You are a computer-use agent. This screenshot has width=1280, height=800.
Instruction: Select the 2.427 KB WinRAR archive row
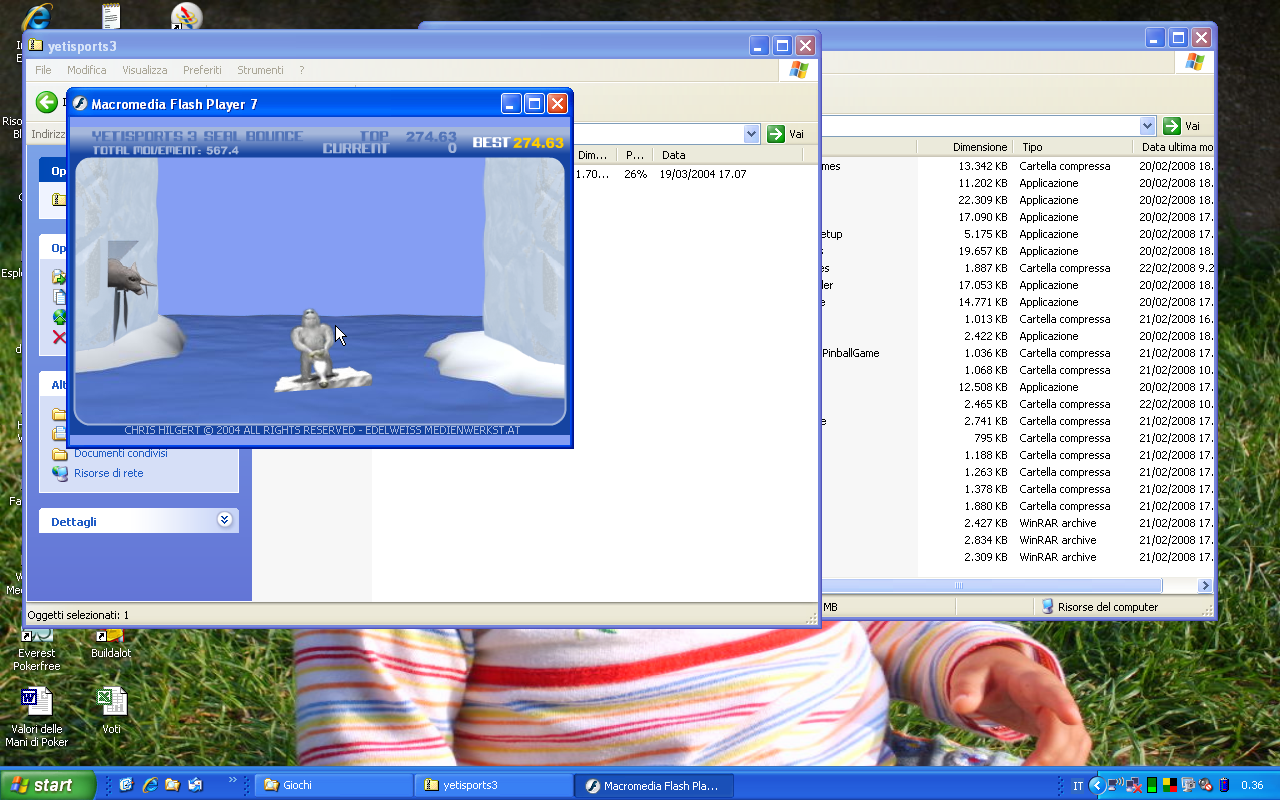pos(1016,523)
